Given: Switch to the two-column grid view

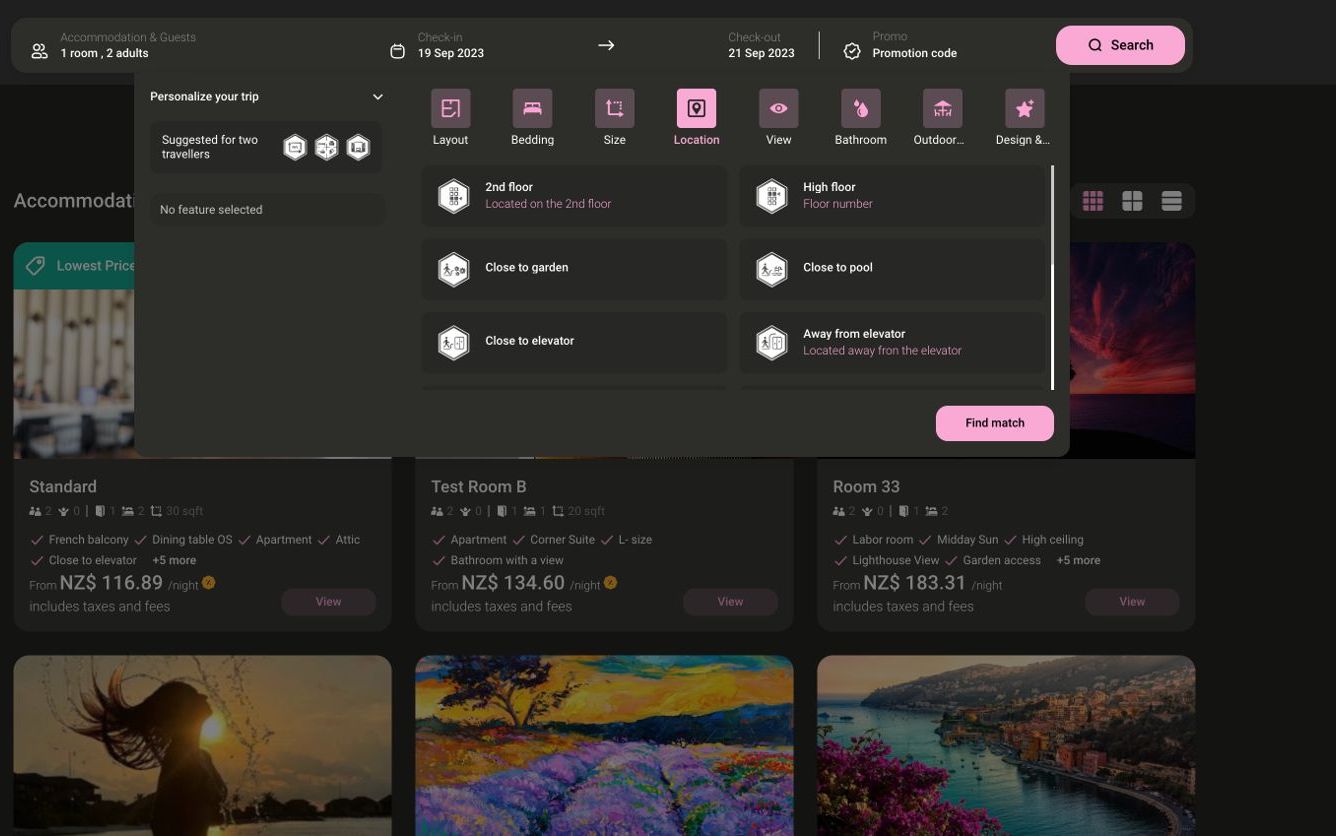Looking at the screenshot, I should (1132, 201).
